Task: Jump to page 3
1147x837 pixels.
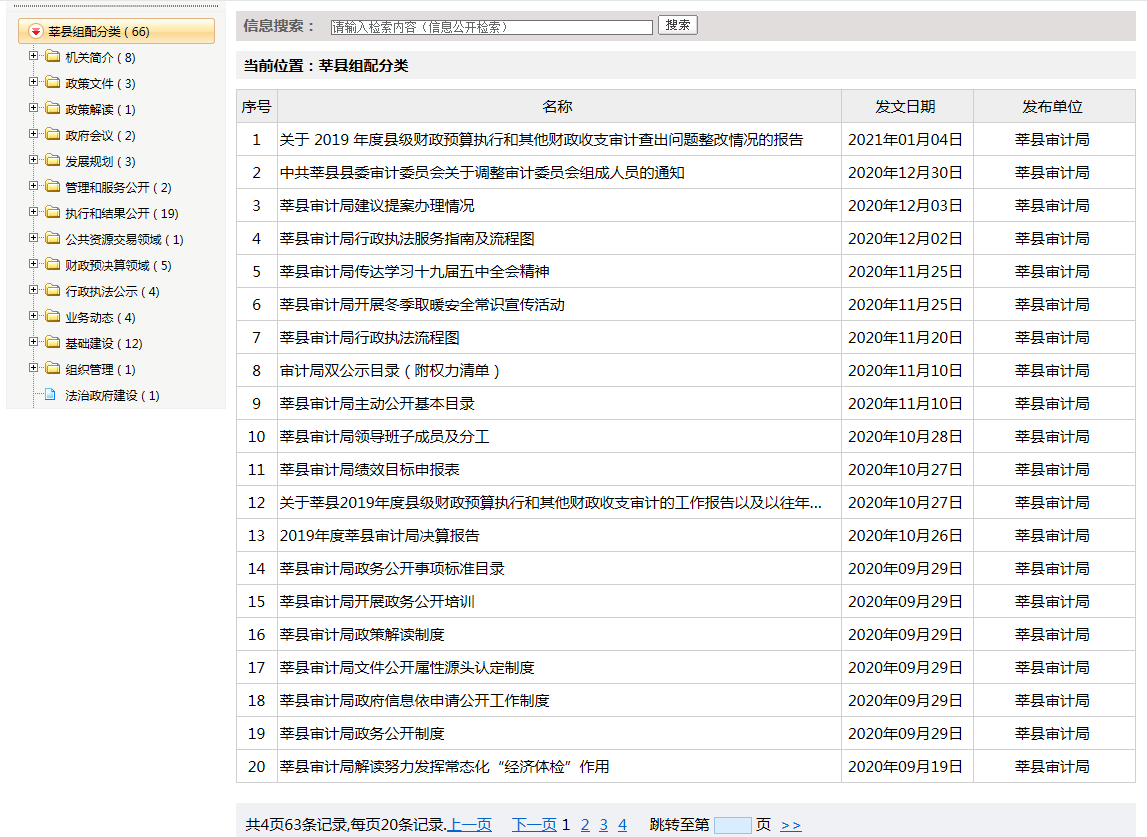Action: point(603,825)
